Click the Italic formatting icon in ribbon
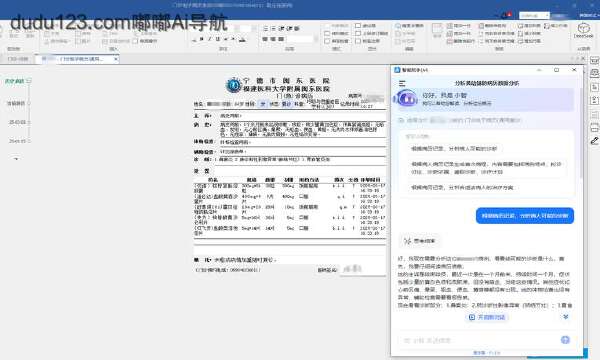The height and width of the screenshot is (360, 600). pos(210,39)
